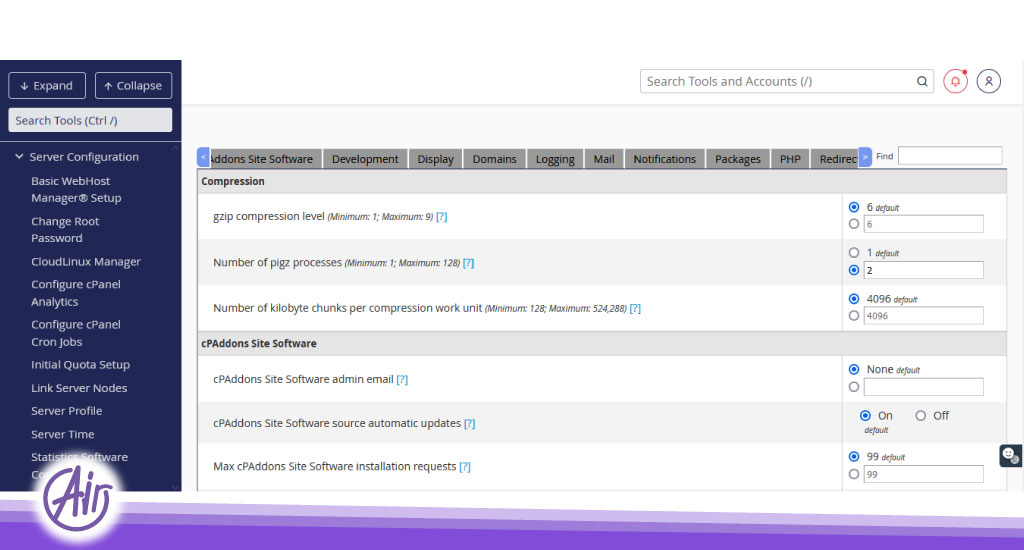Select custom max installation requests radio
The height and width of the screenshot is (550, 1024).
click(854, 474)
